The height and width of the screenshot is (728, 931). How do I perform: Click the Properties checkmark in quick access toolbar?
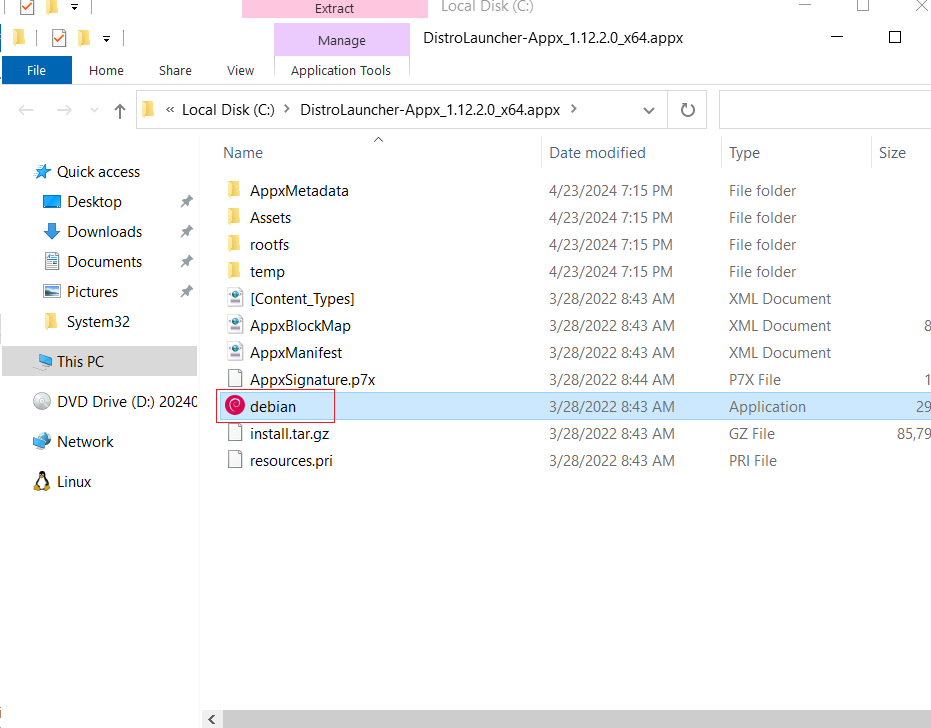click(x=59, y=39)
